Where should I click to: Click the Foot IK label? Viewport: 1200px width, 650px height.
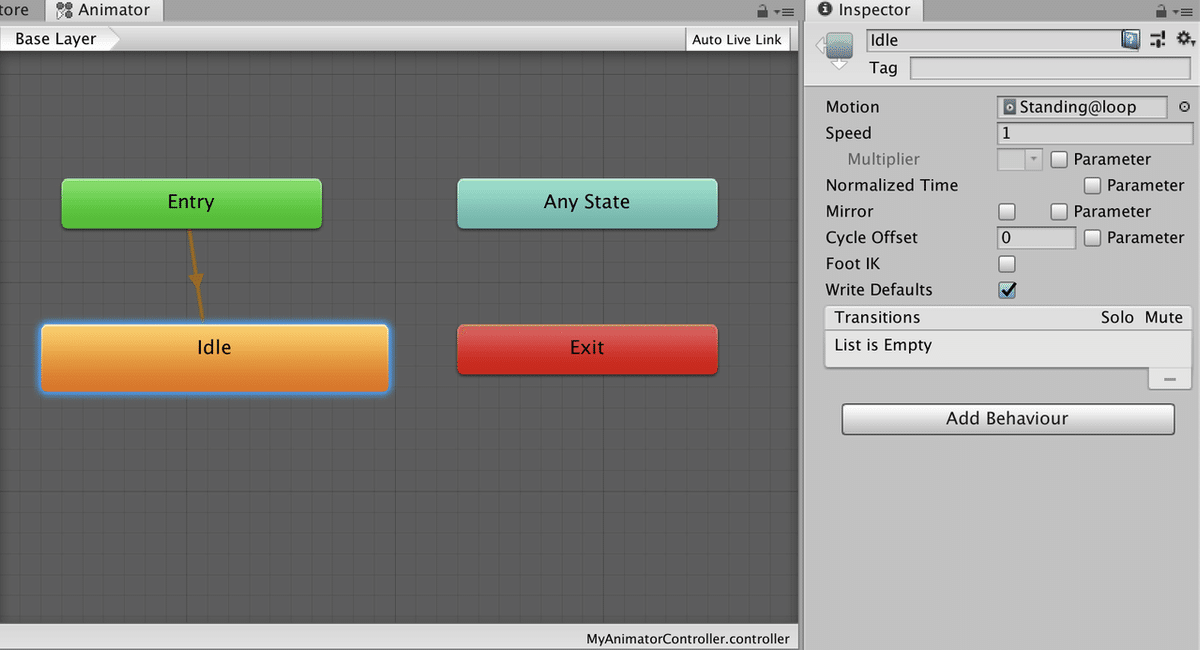point(853,263)
